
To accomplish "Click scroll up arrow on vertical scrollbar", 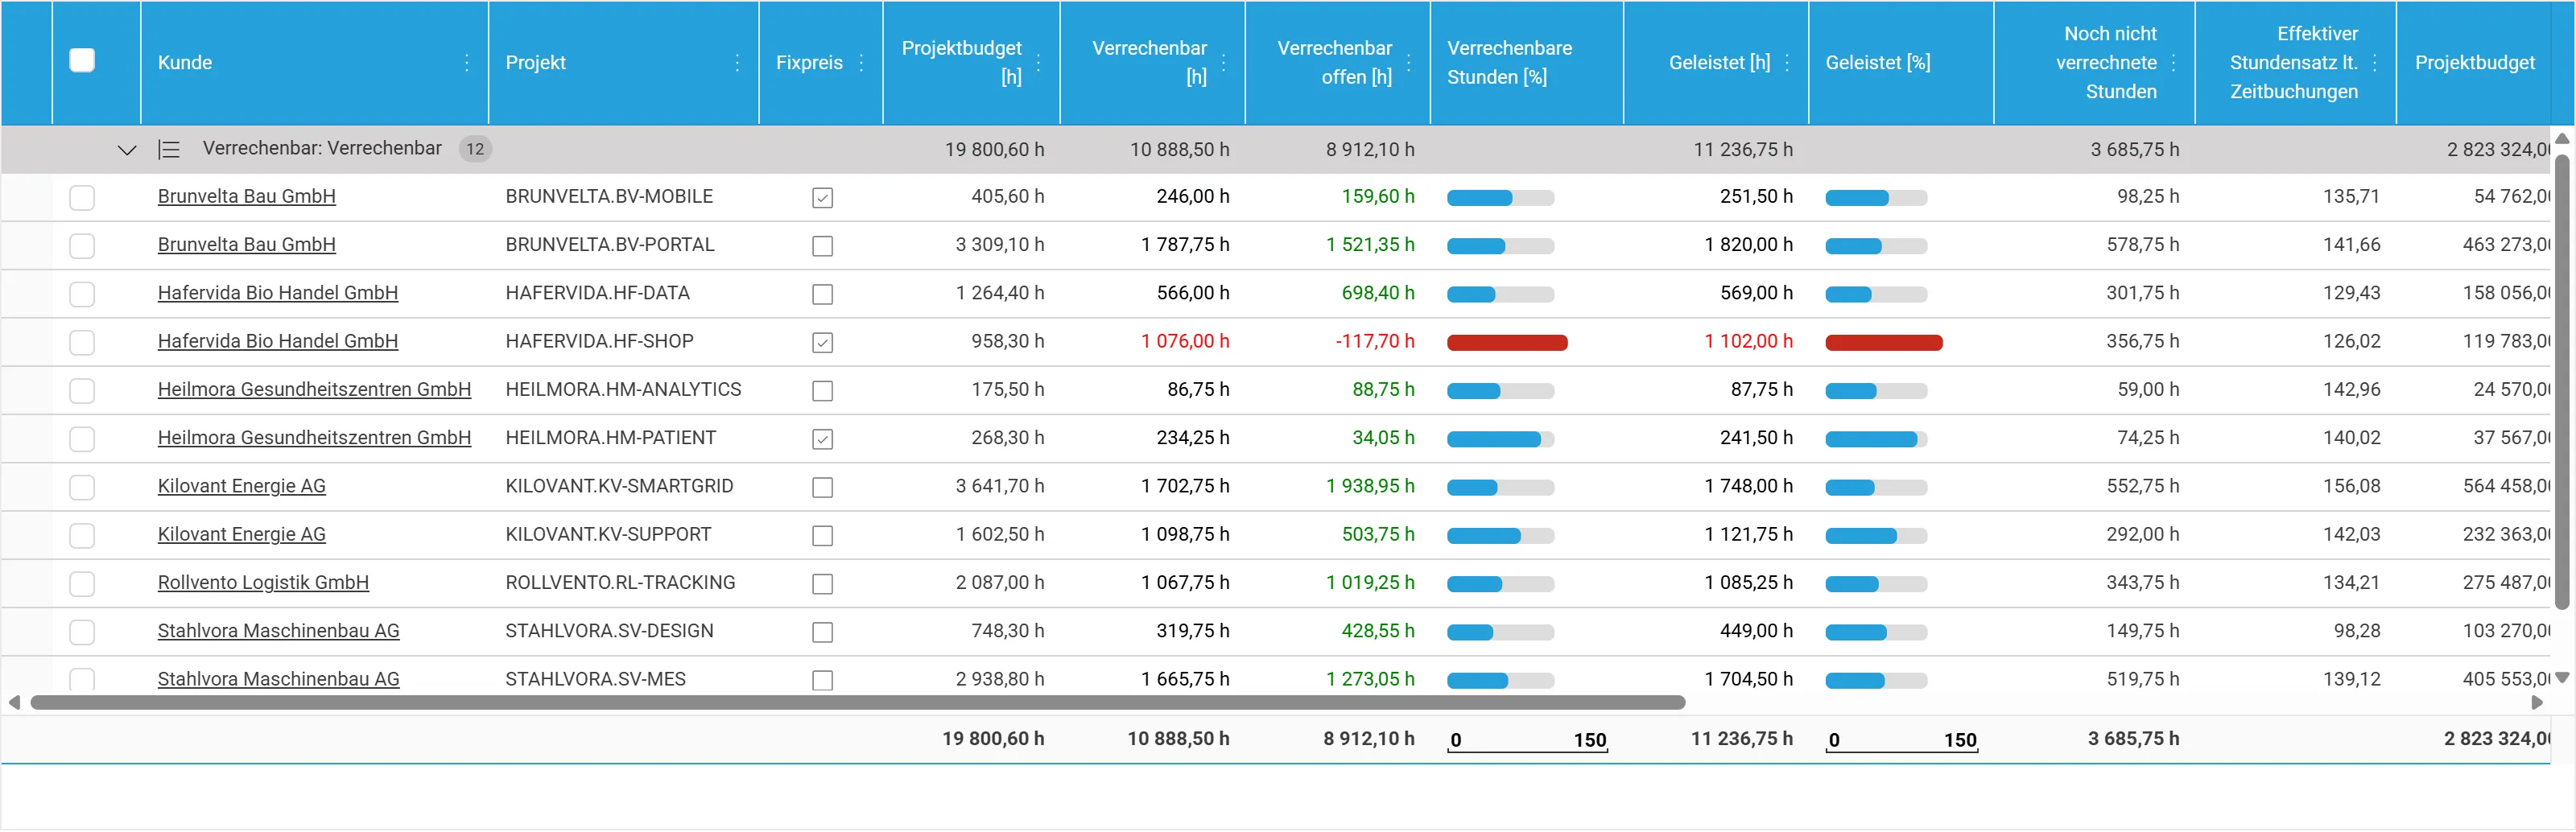I will point(2562,138).
